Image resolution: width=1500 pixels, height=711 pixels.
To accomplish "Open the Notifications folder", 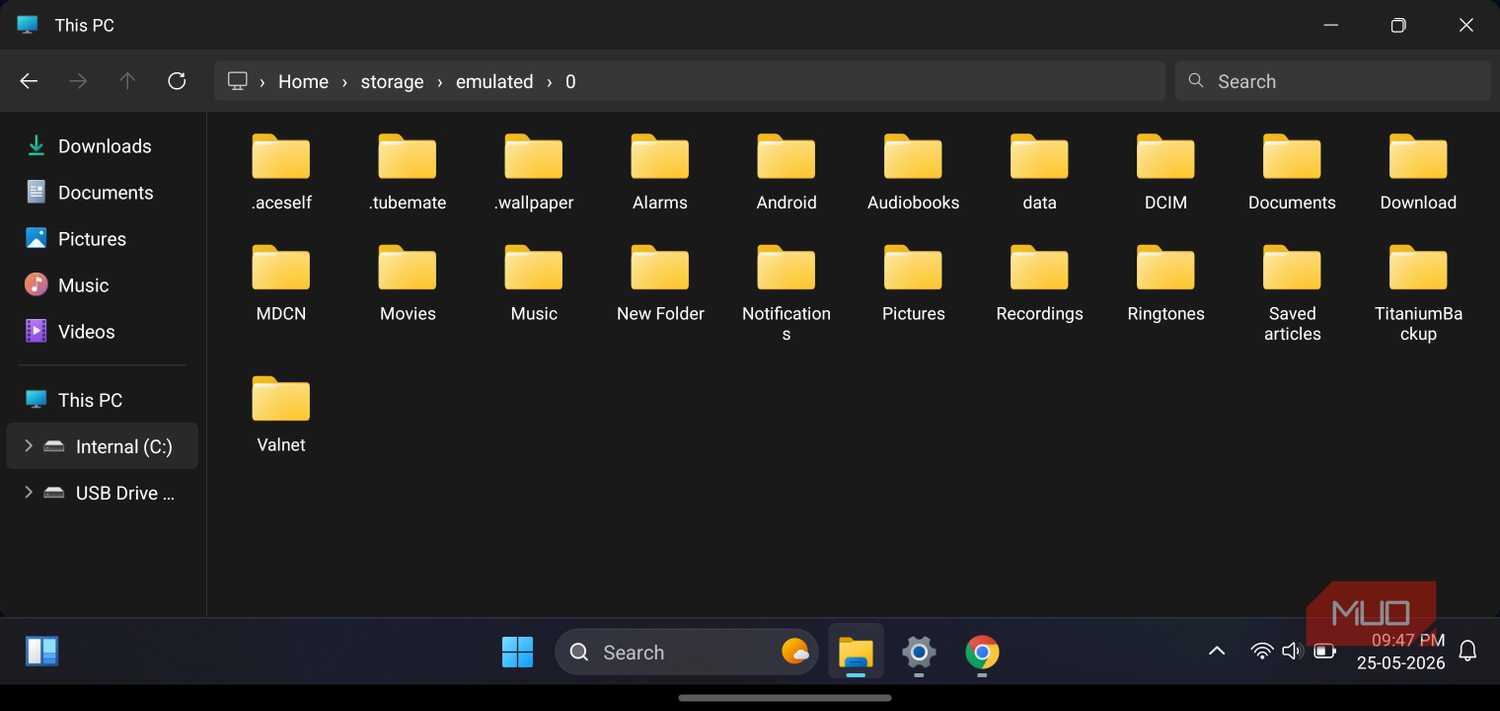I will point(786,294).
